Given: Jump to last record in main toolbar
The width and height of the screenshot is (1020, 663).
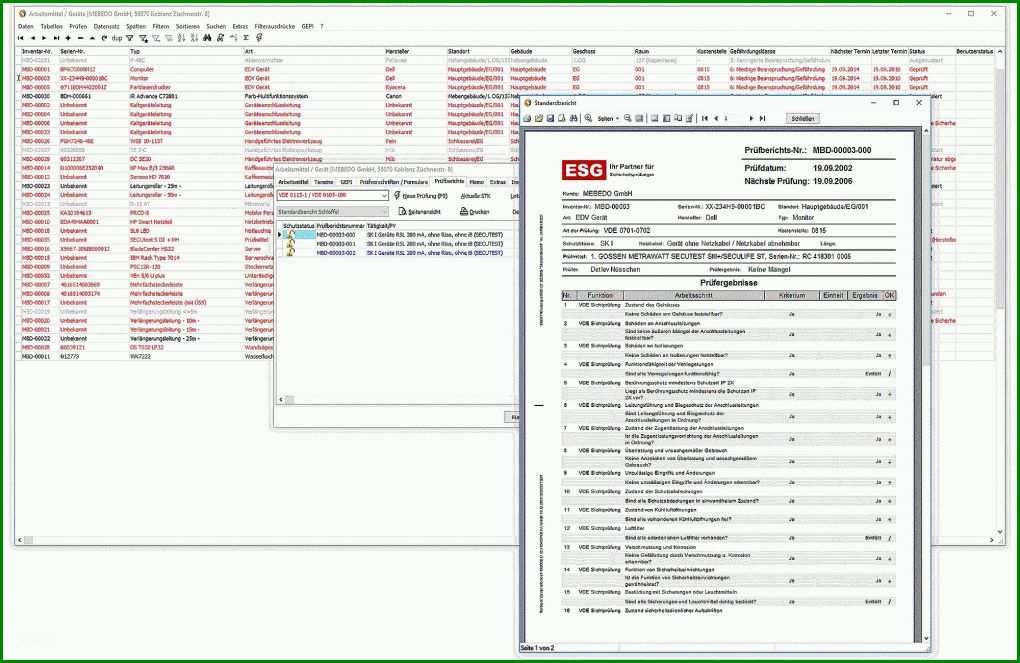Looking at the screenshot, I should pos(56,38).
